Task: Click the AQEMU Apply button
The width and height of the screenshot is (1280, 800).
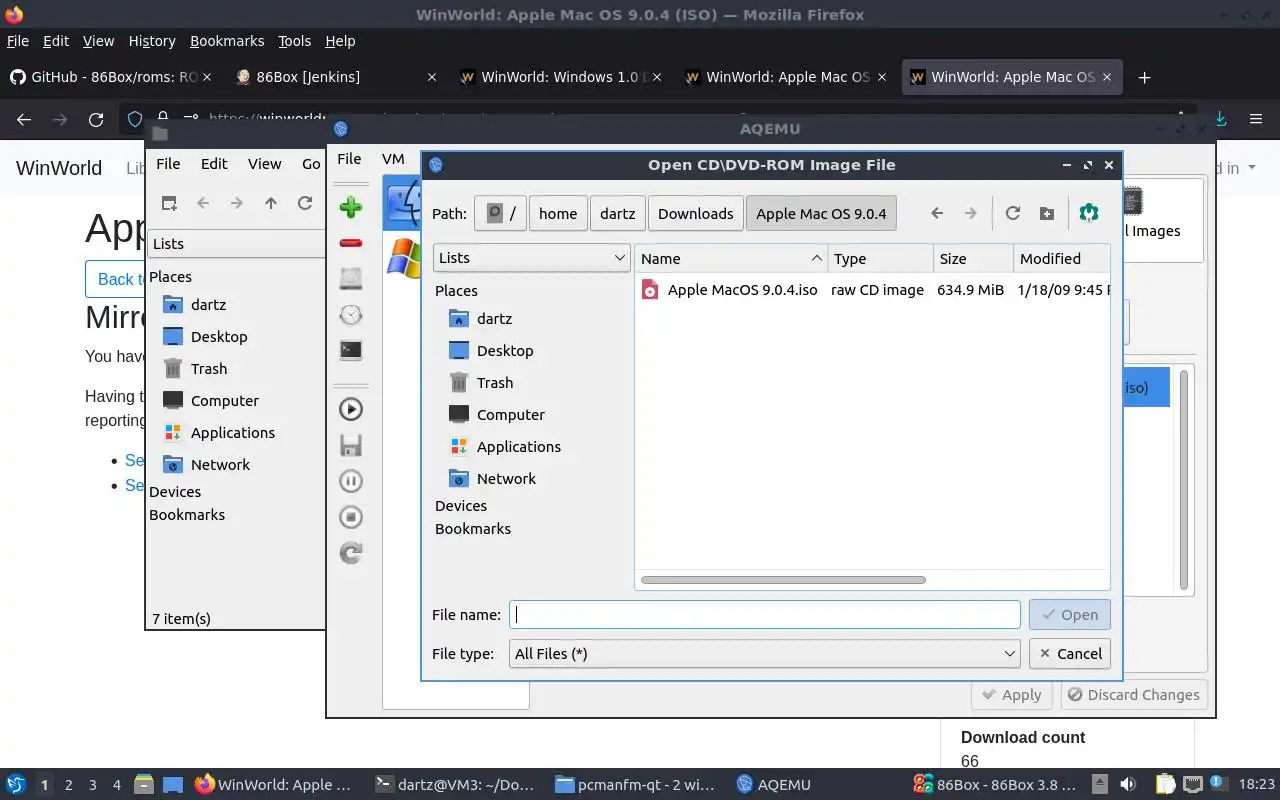Action: click(1011, 695)
